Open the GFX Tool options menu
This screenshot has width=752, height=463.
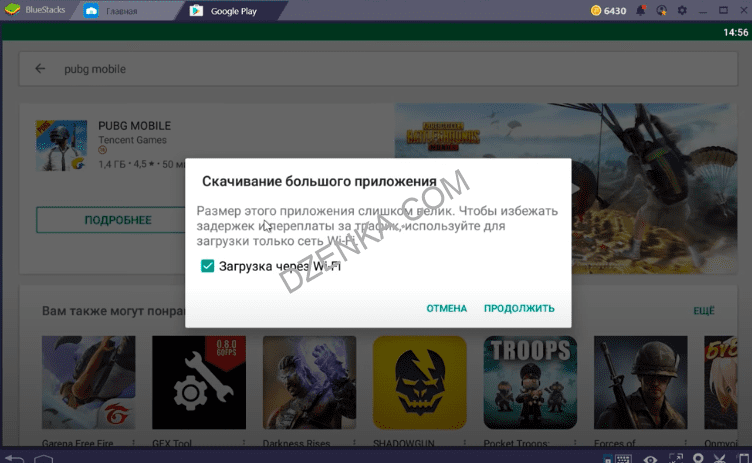(244, 442)
